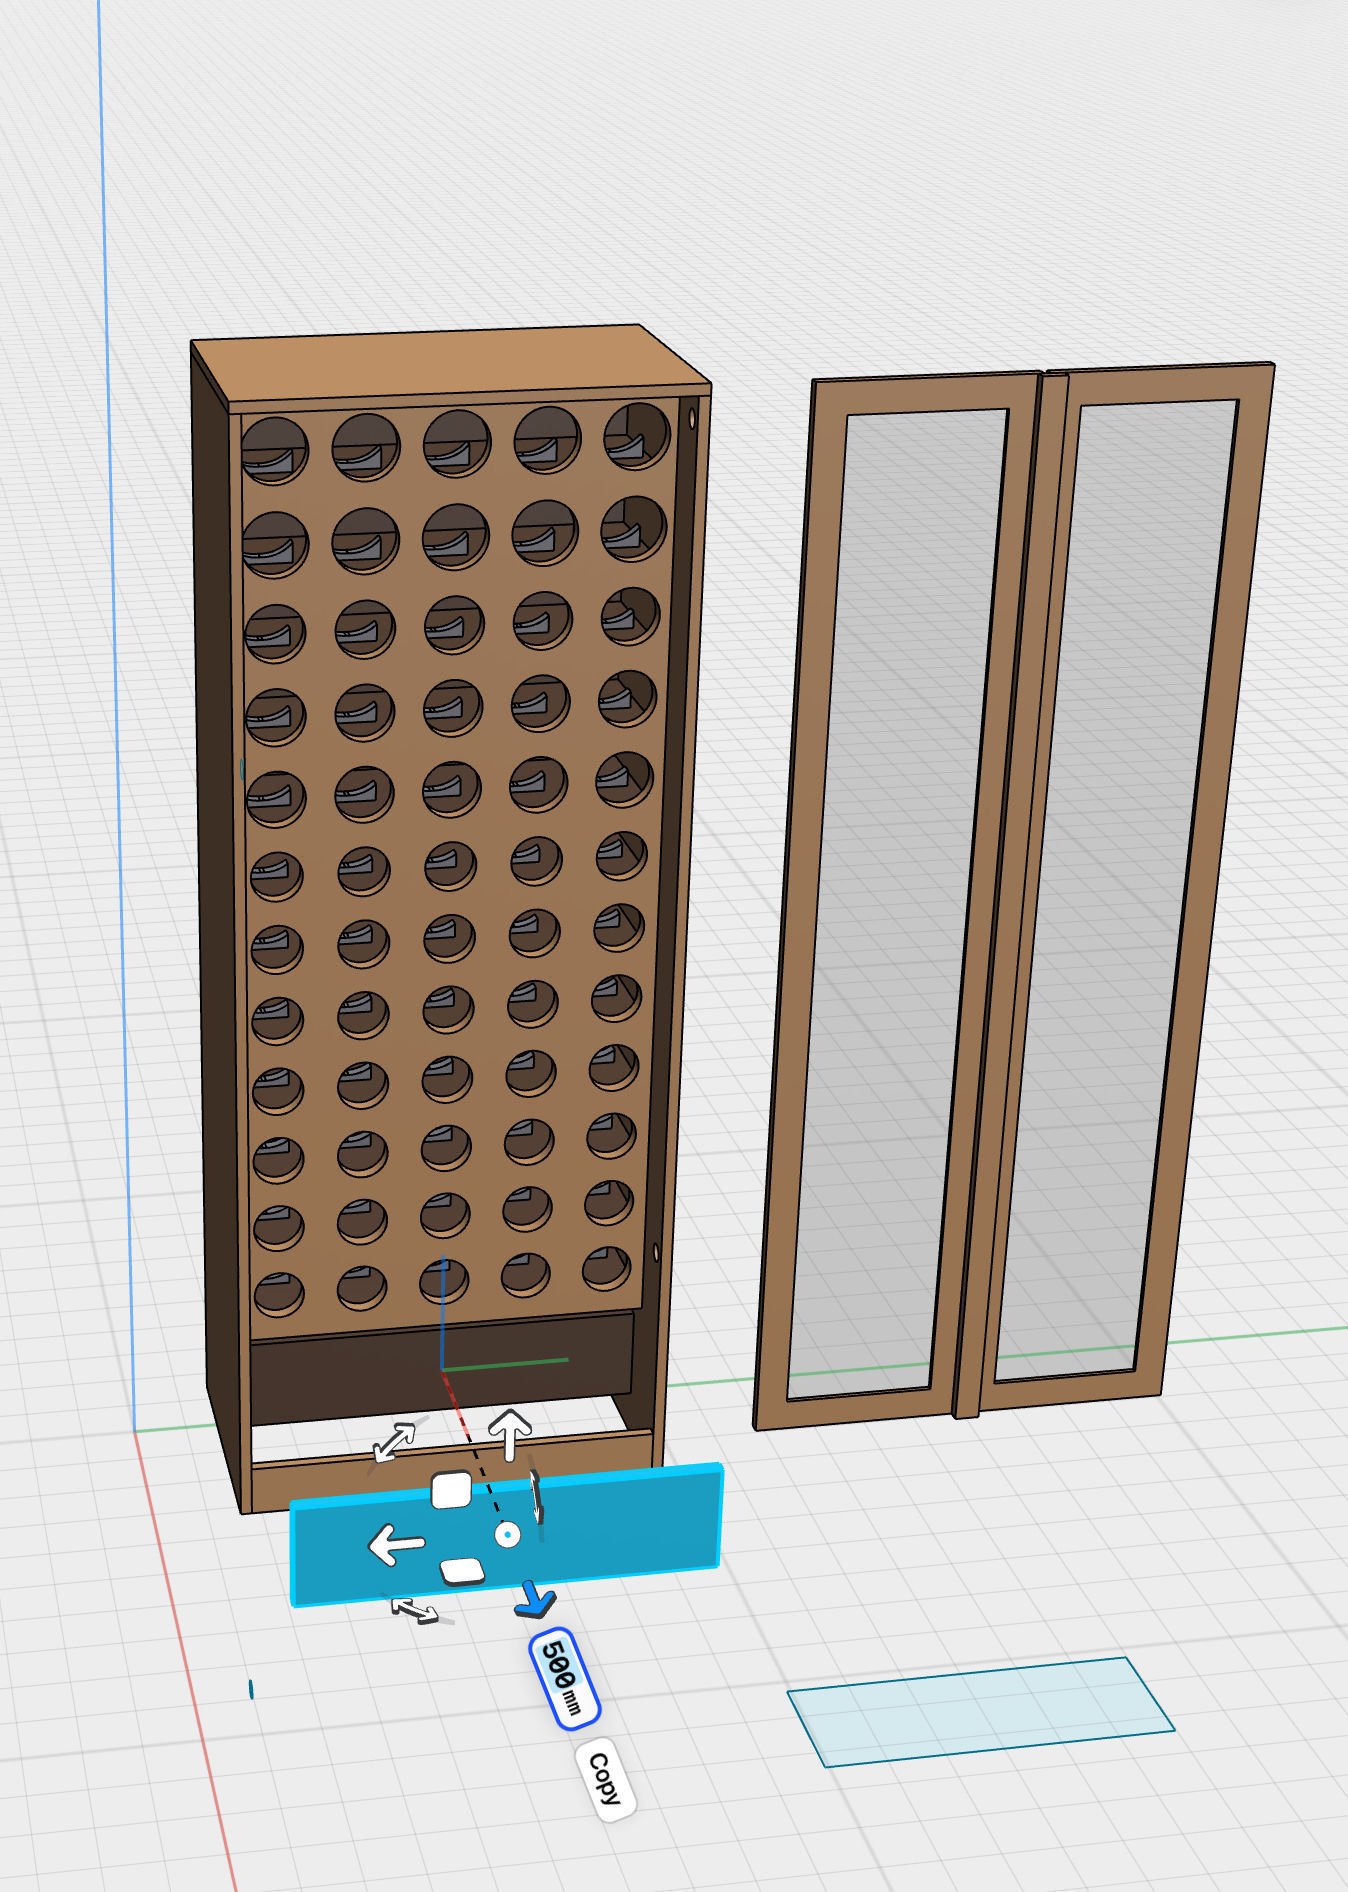
Task: Click the flat white plane handle
Action: pyautogui.click(x=462, y=1571)
